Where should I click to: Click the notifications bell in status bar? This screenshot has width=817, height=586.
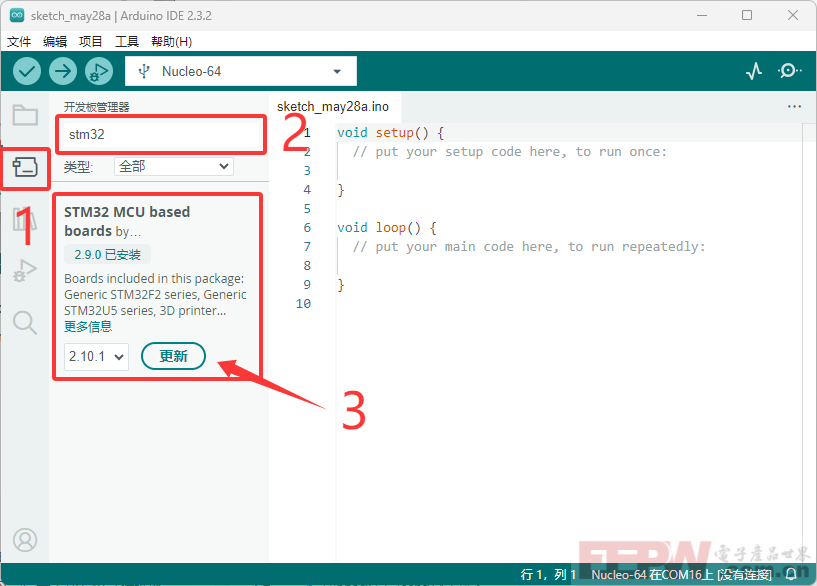791,574
